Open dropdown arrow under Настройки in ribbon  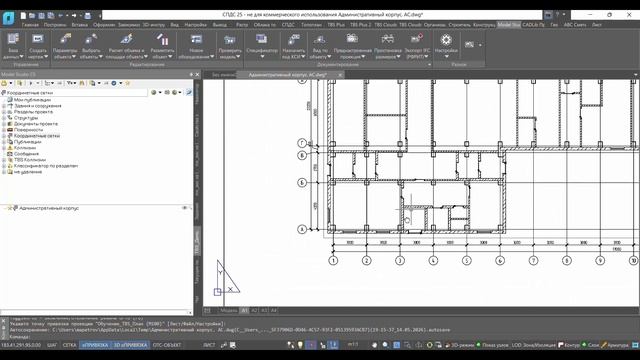tap(447, 57)
